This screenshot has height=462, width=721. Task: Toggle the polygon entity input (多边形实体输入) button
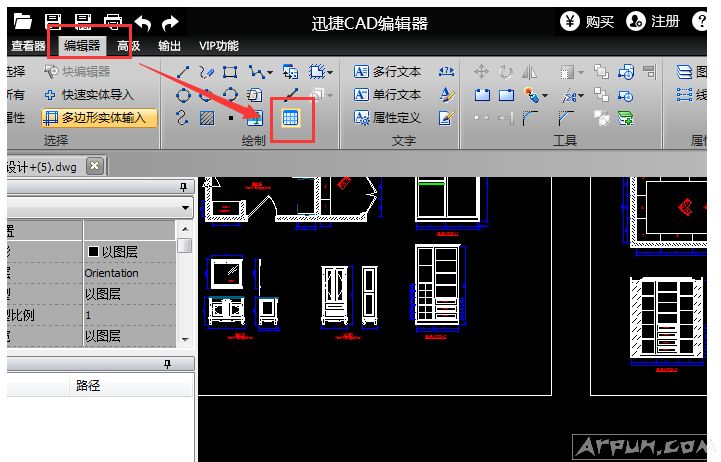point(99,118)
